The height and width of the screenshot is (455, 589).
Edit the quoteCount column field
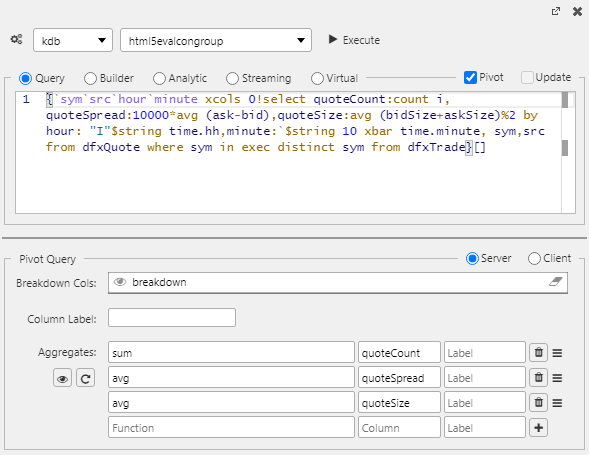click(399, 352)
